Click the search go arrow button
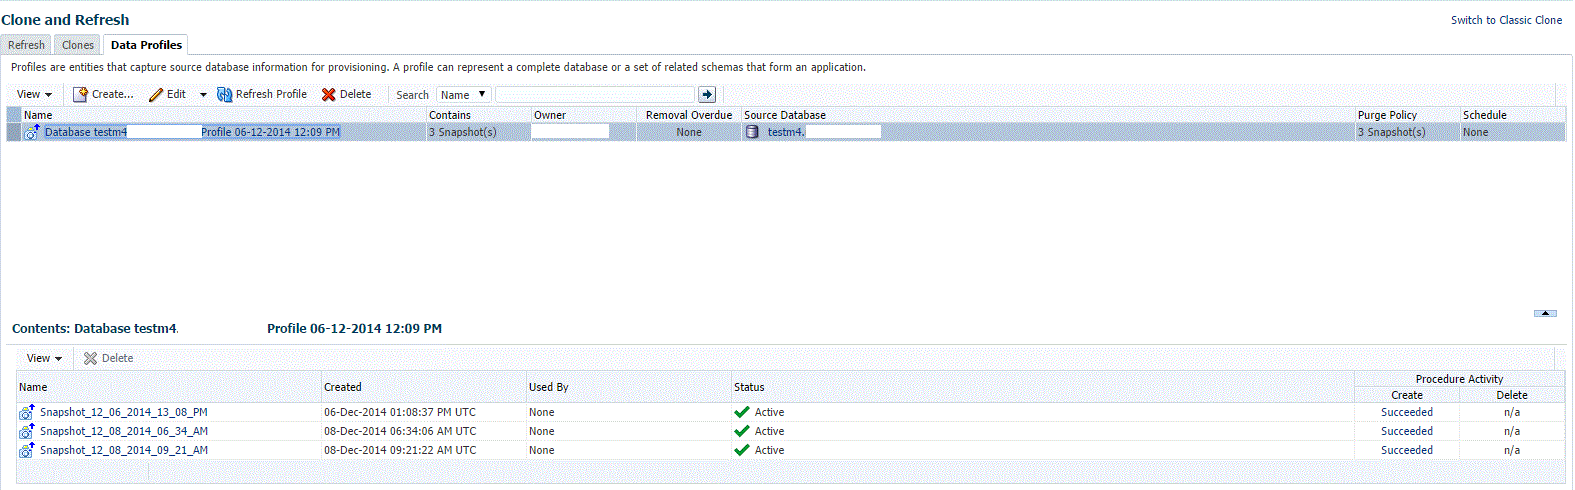This screenshot has height=490, width=1575. [707, 94]
